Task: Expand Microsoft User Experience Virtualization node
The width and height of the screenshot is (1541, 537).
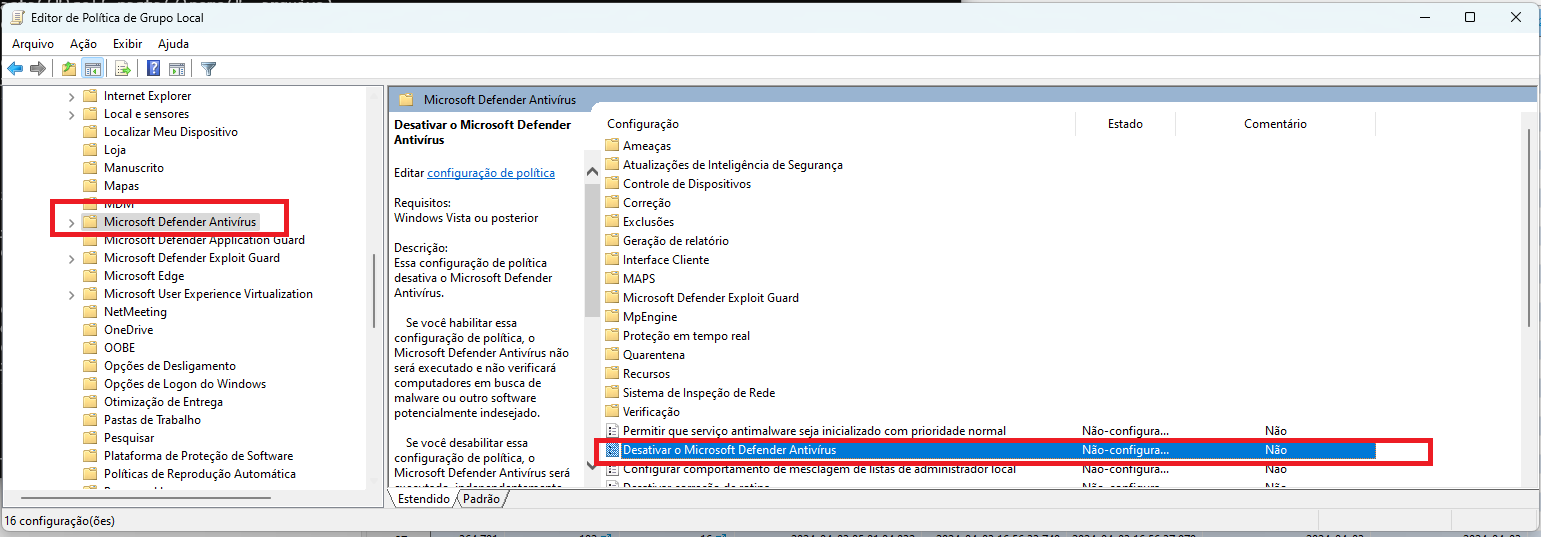Action: [x=71, y=294]
